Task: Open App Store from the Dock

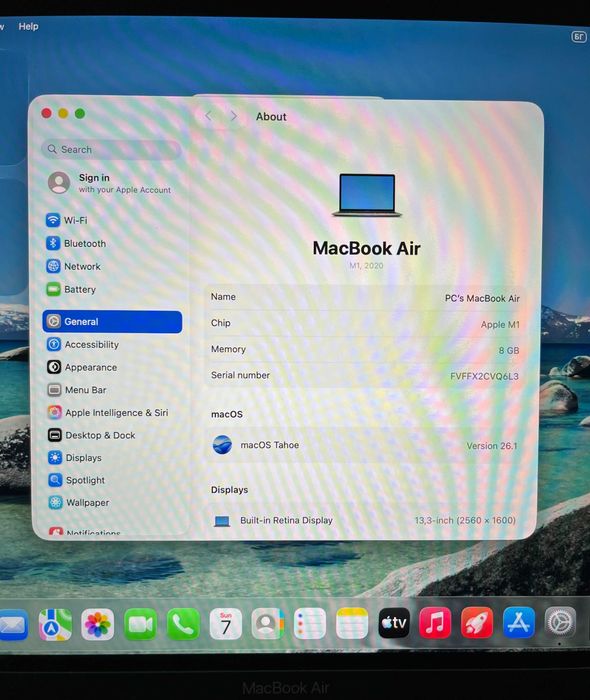Action: pos(519,622)
